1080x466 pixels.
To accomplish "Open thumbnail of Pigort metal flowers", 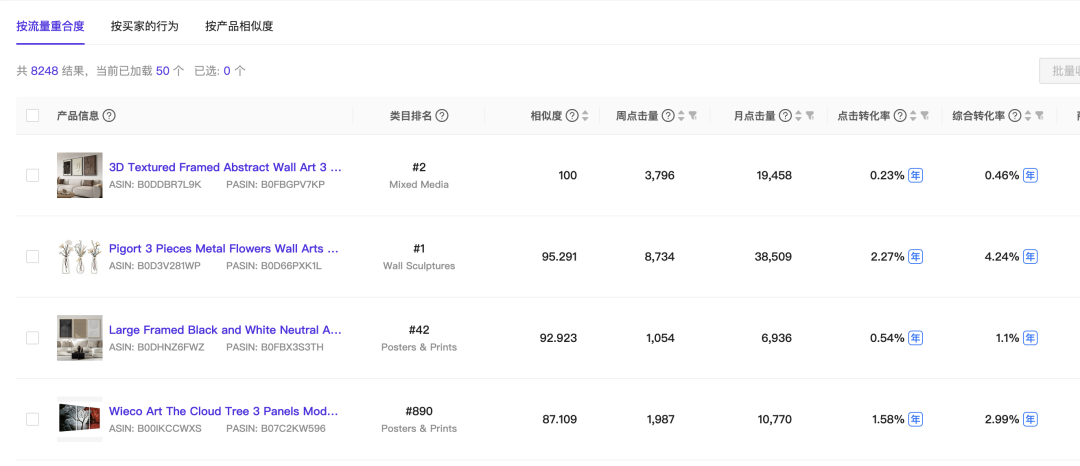I will [x=80, y=256].
